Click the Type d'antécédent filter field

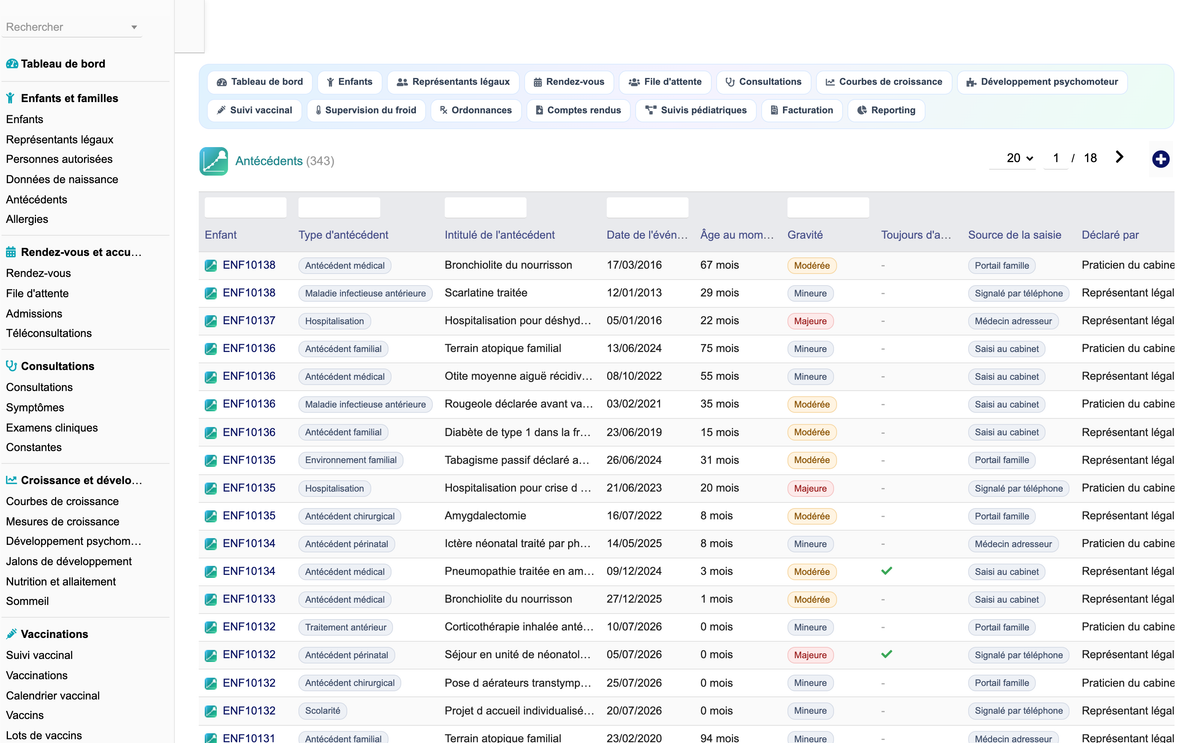[339, 207]
